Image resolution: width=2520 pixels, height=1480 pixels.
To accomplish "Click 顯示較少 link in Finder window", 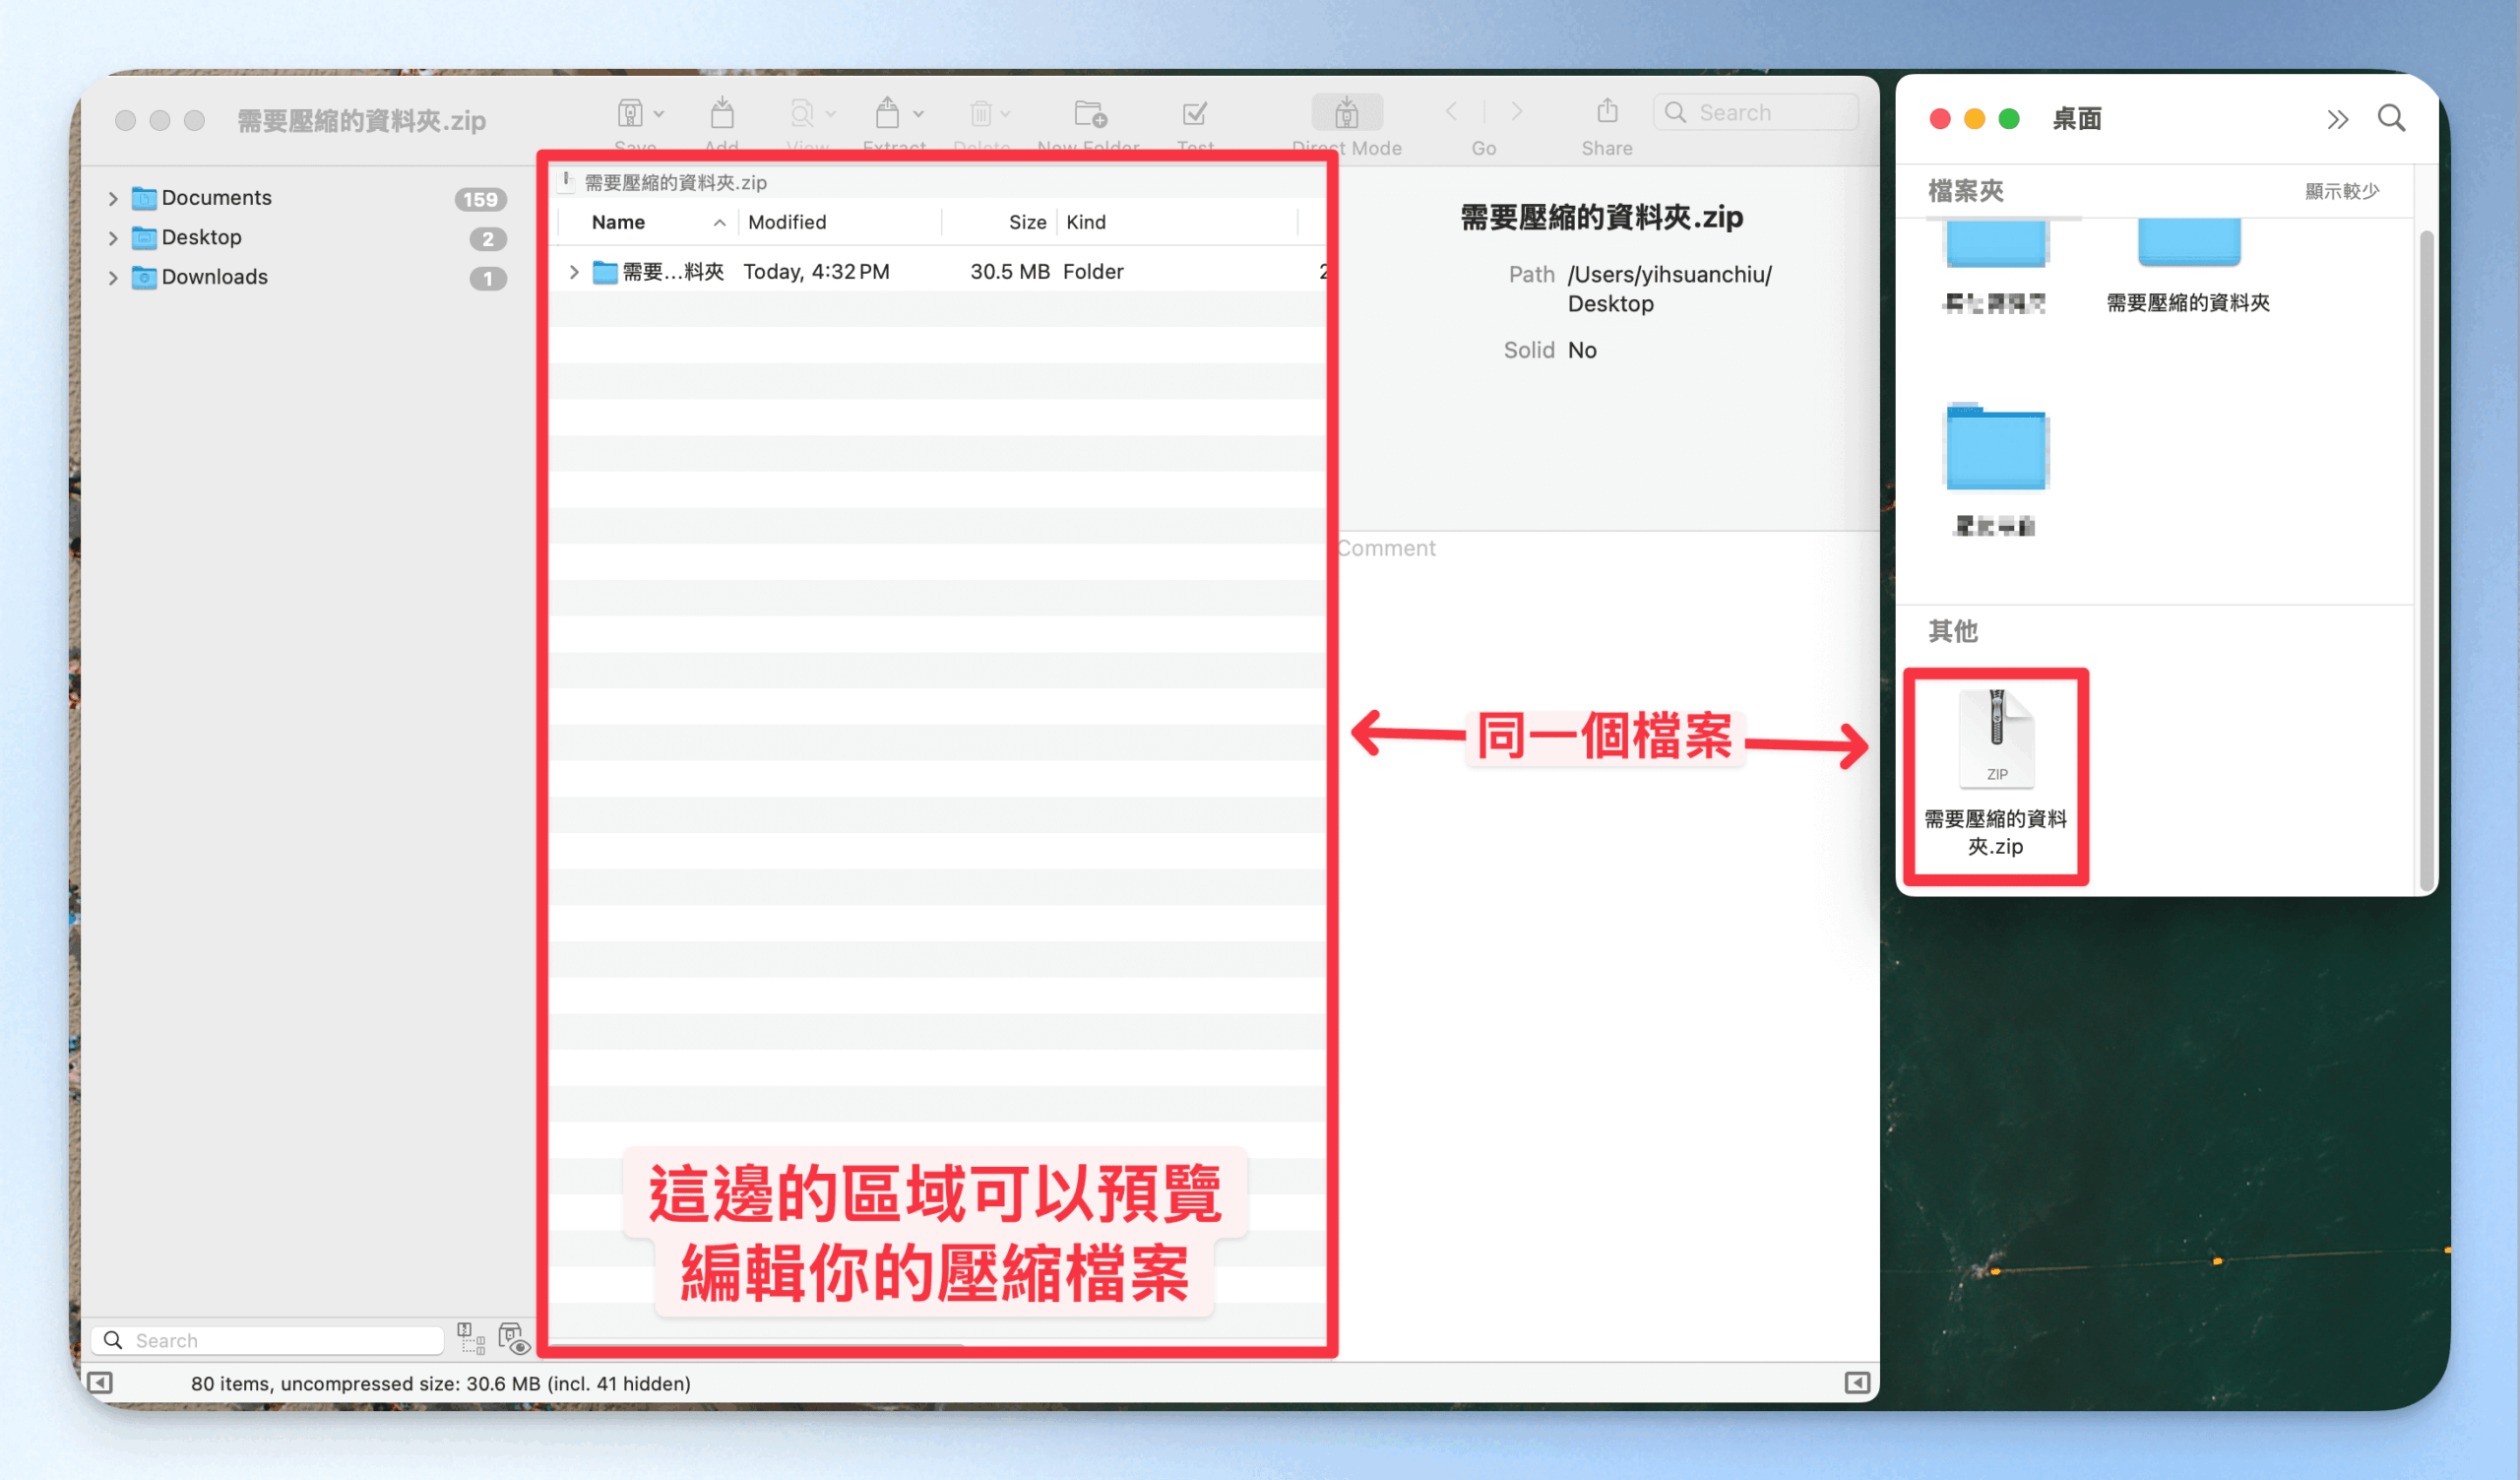I will tap(2341, 191).
